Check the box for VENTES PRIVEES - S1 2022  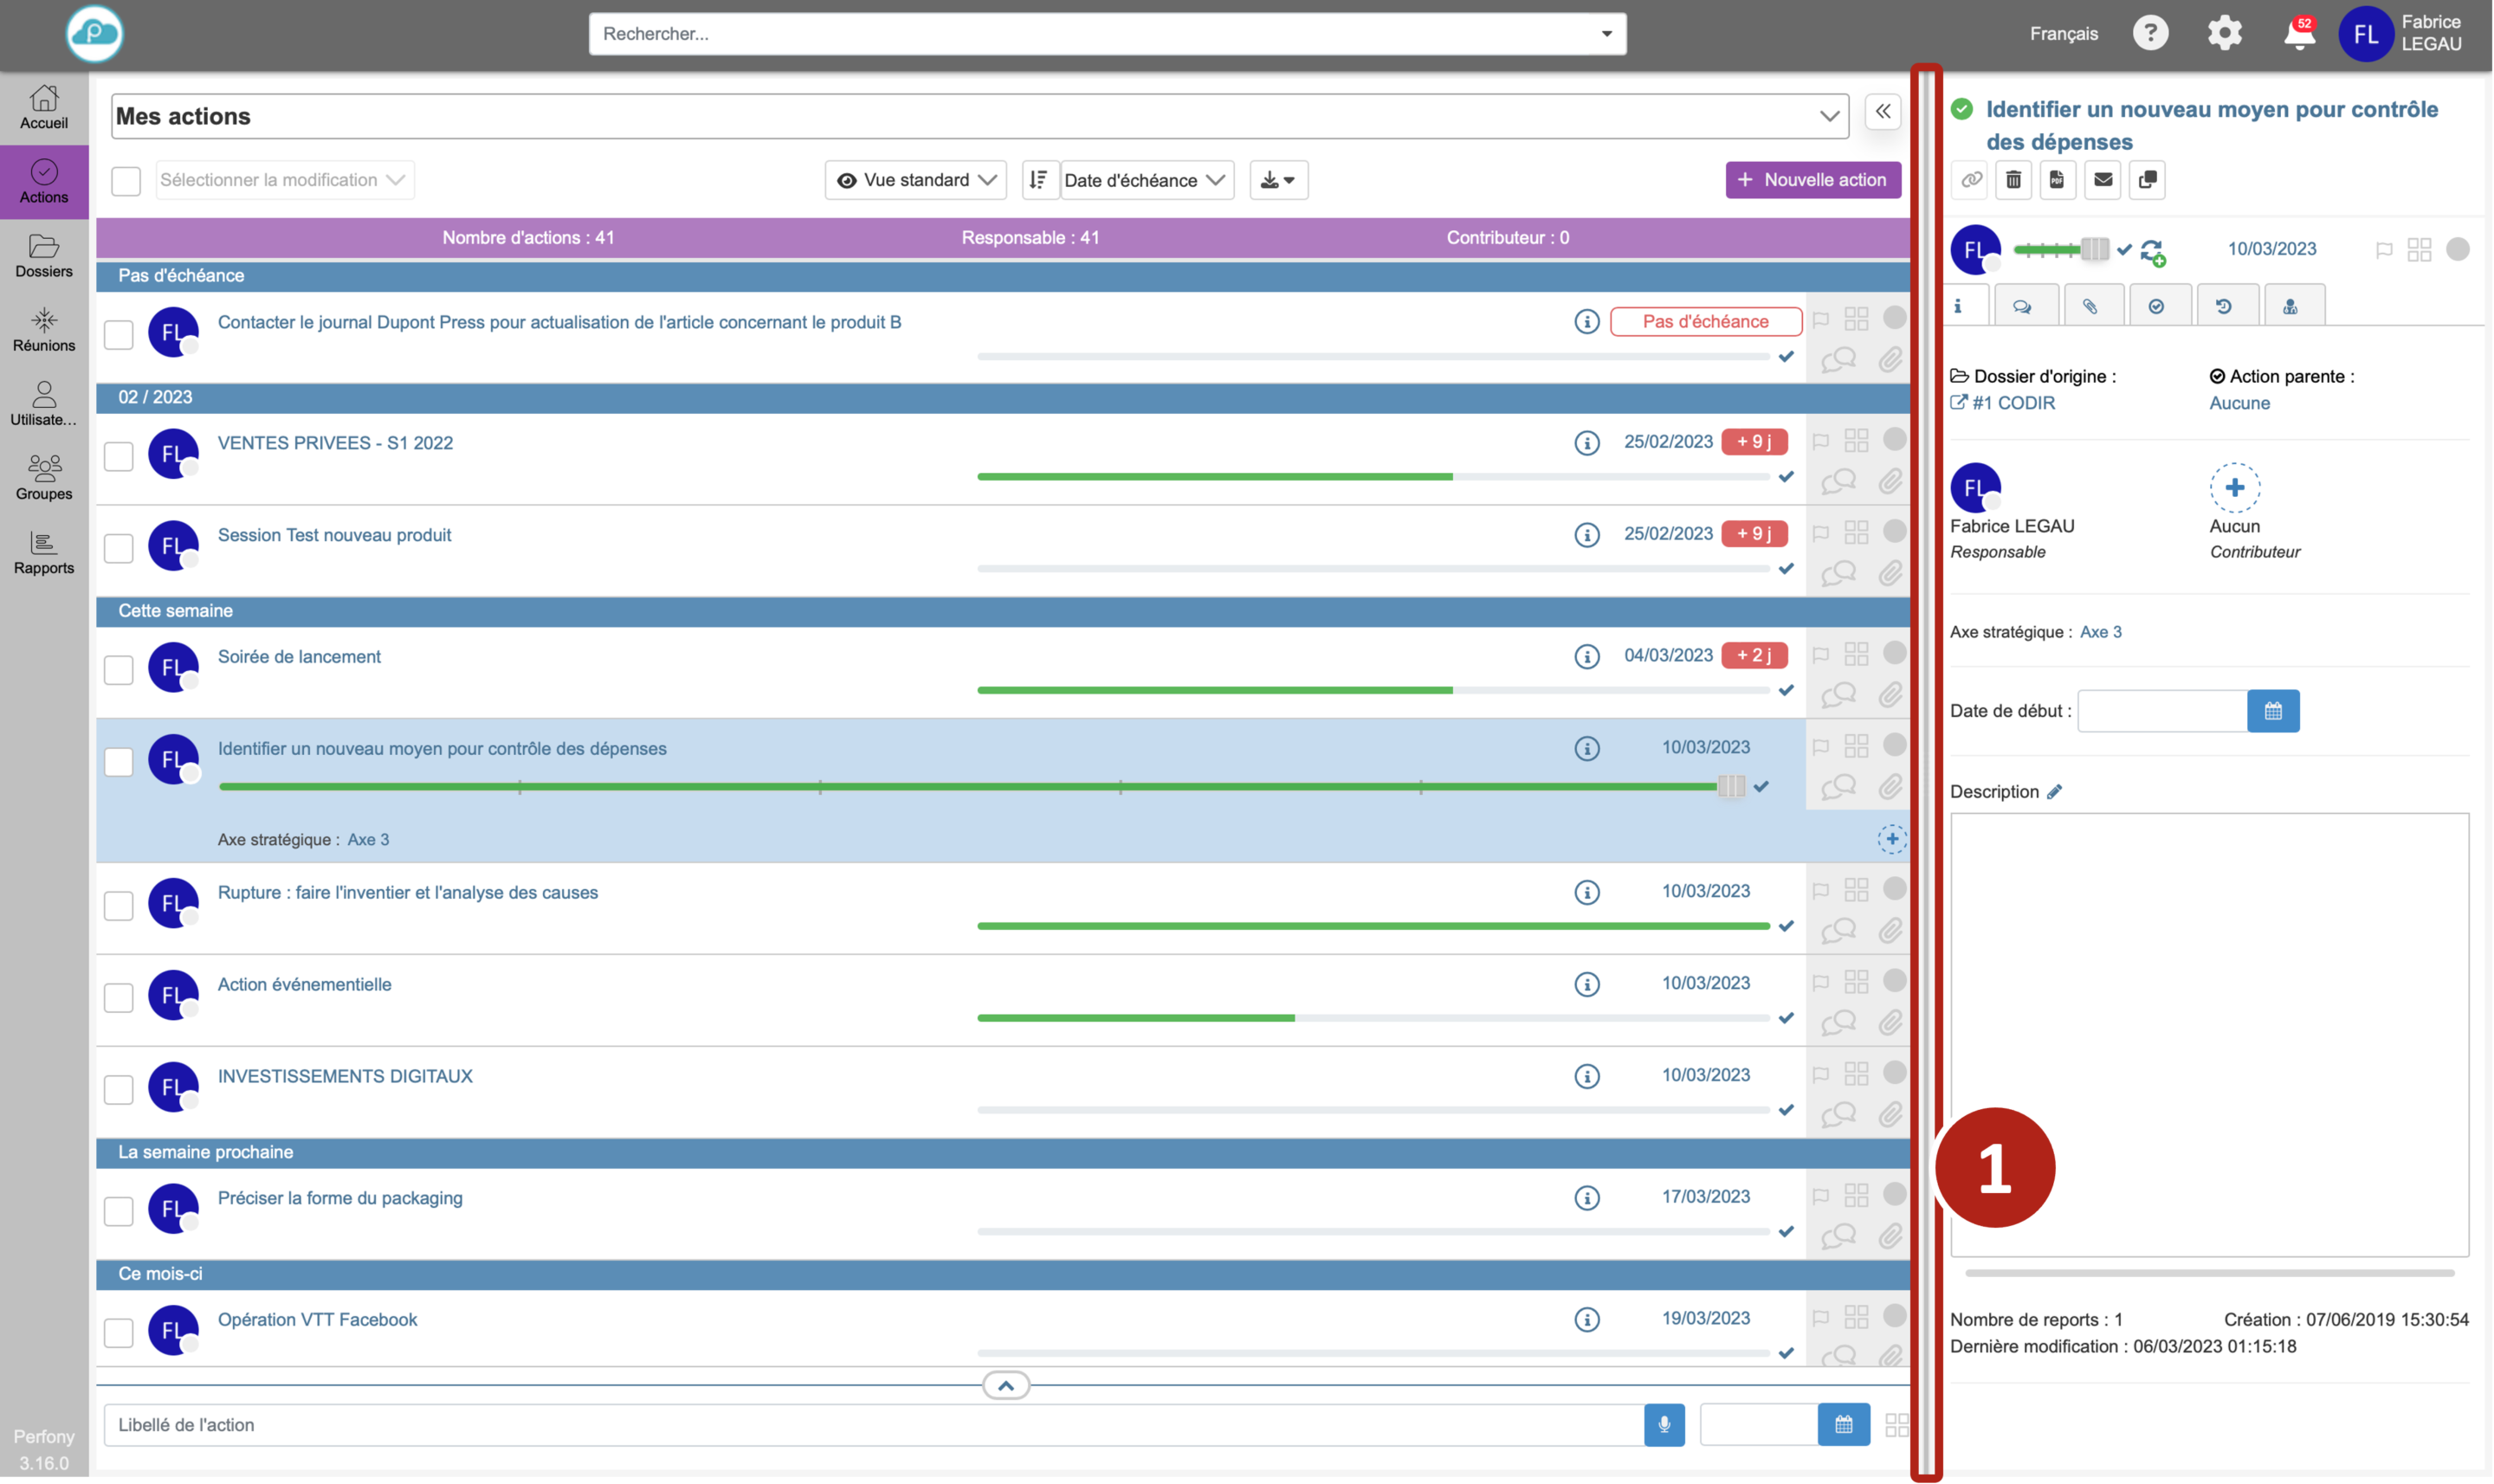pos(119,456)
